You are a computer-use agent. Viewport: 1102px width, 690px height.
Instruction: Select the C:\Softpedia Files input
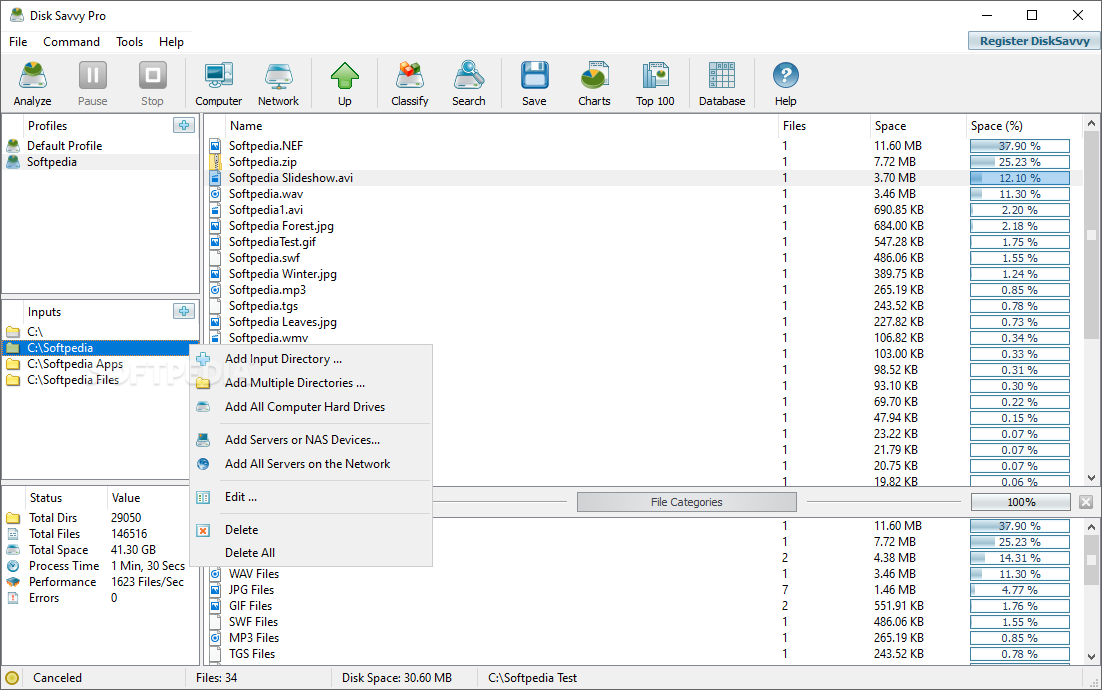(101, 380)
